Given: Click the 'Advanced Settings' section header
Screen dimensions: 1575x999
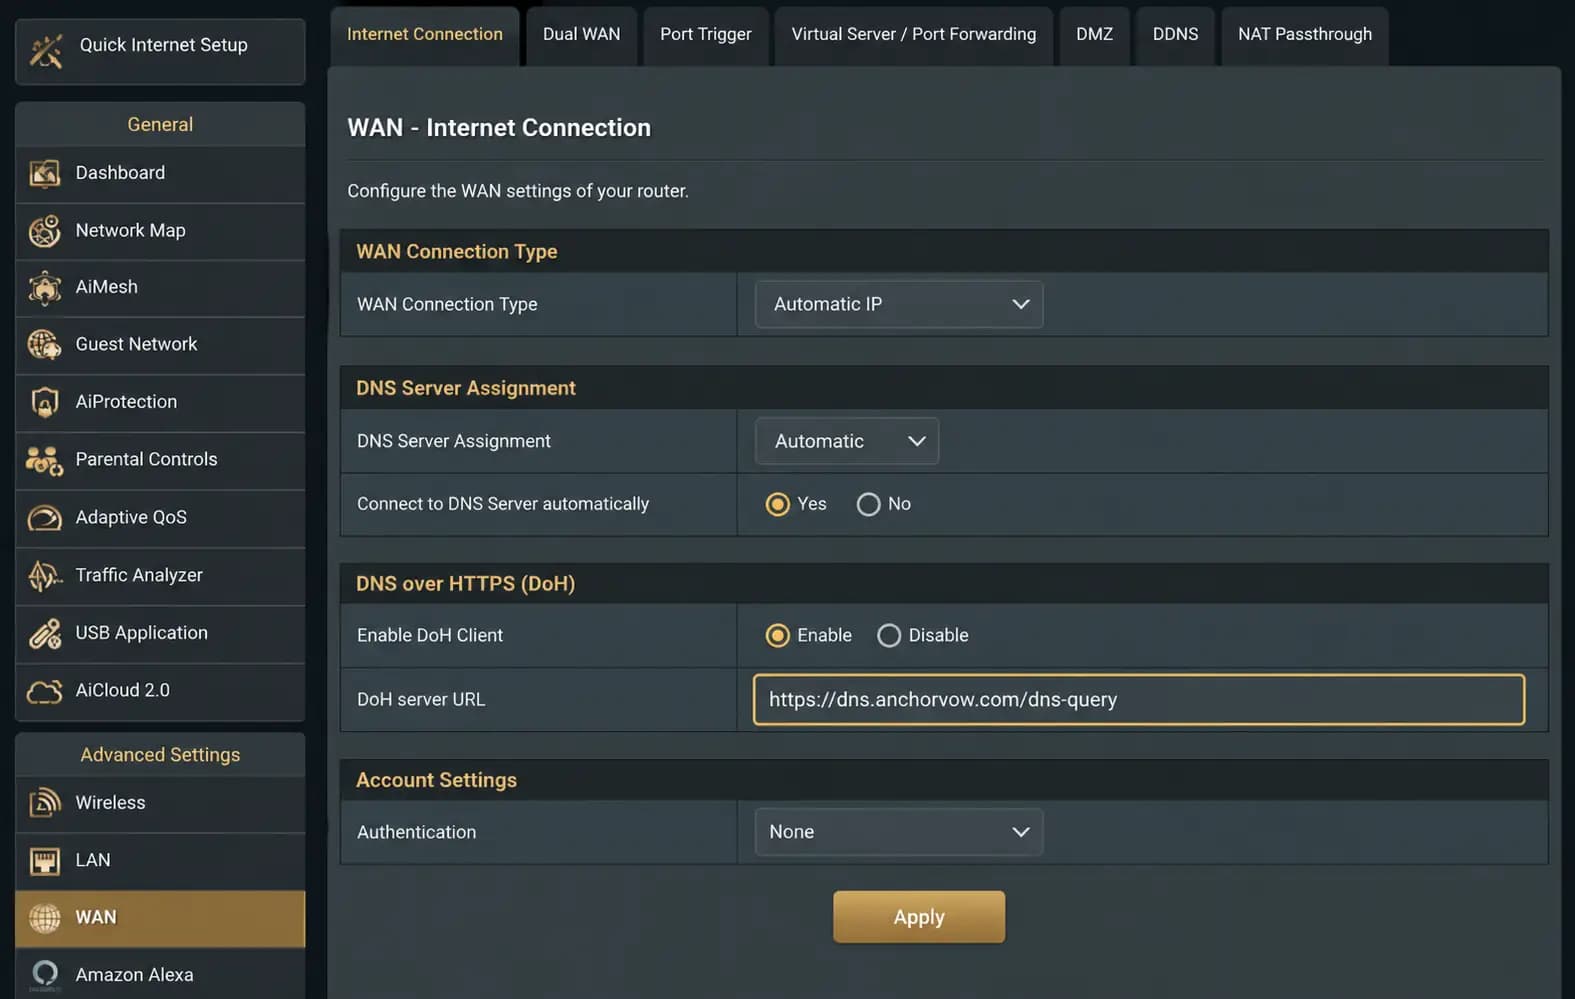Looking at the screenshot, I should point(160,755).
